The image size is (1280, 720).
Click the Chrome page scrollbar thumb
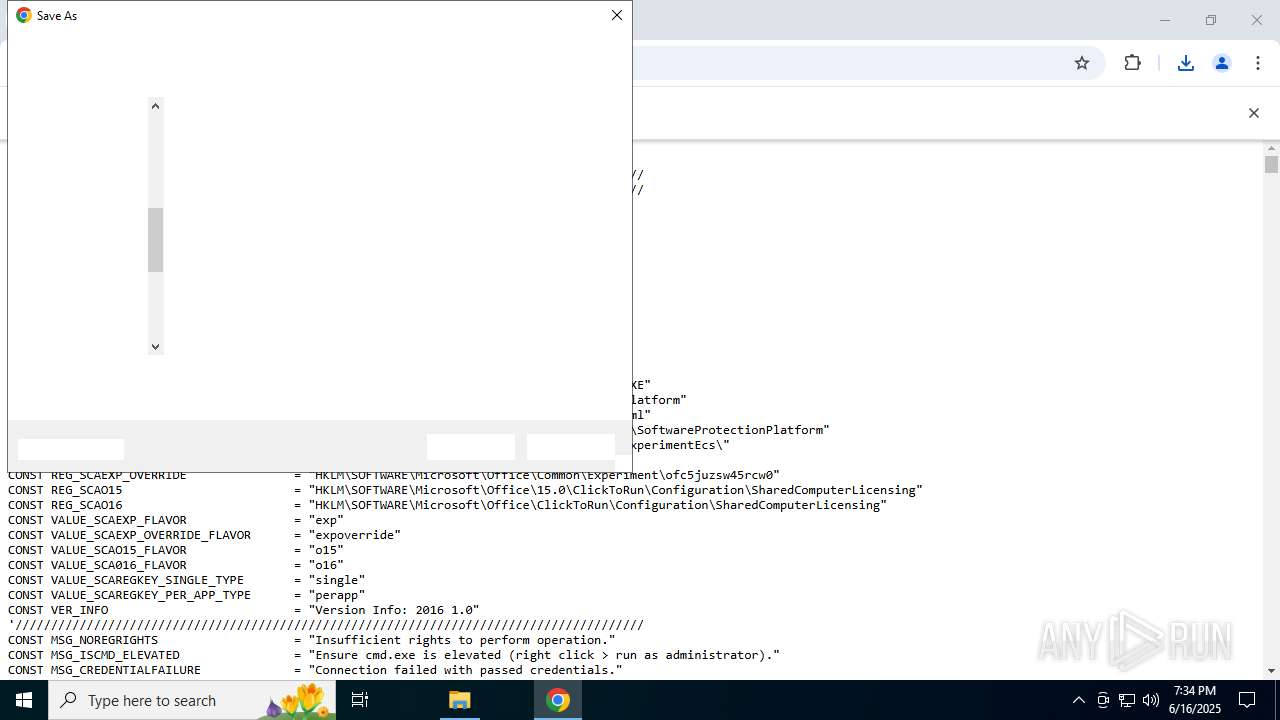tap(1271, 165)
